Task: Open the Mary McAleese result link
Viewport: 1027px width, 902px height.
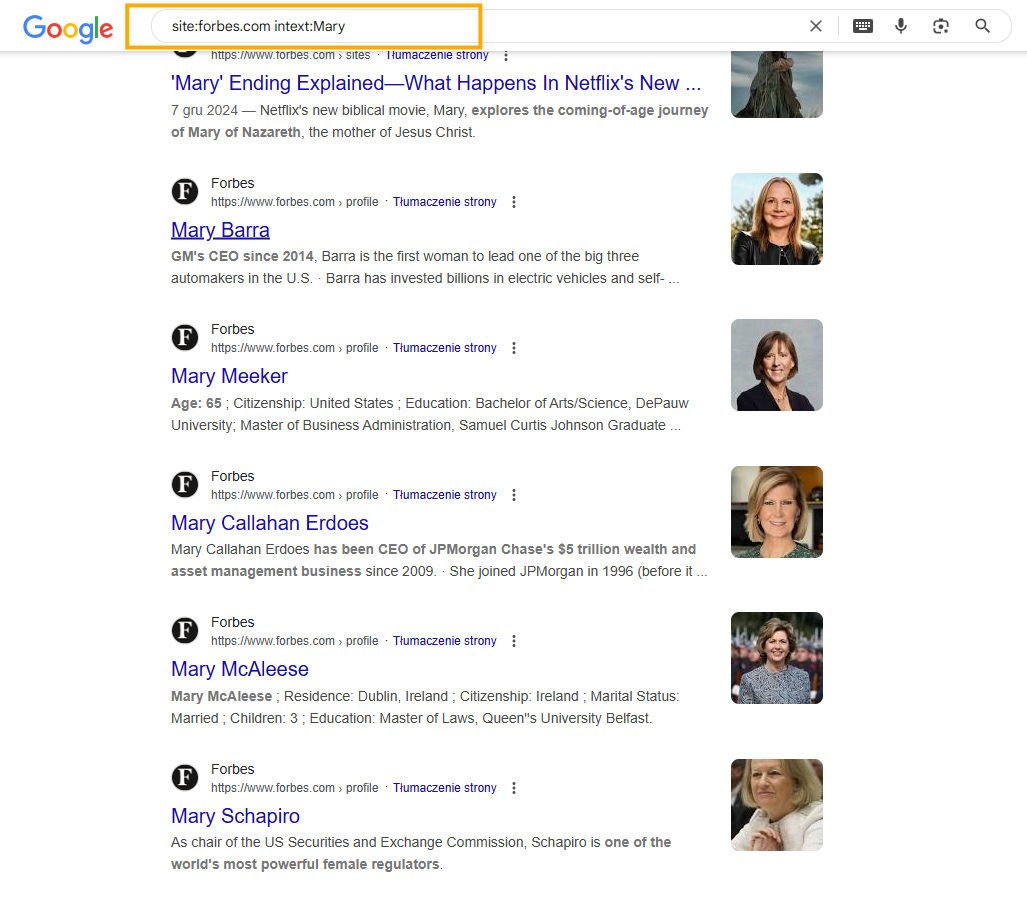Action: coord(240,669)
